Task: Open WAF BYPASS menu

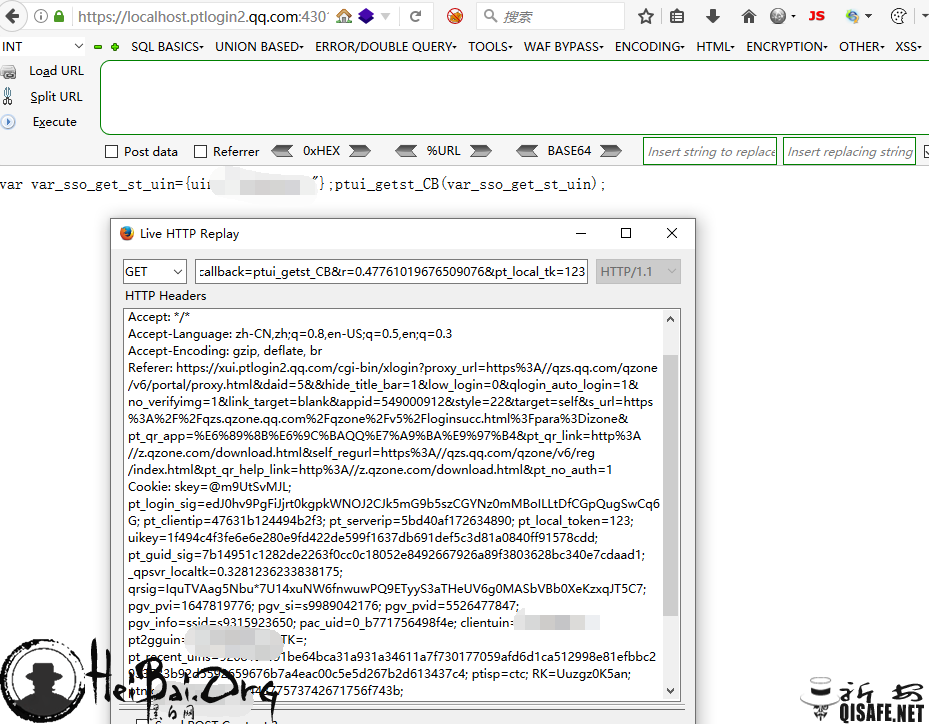Action: tap(563, 47)
